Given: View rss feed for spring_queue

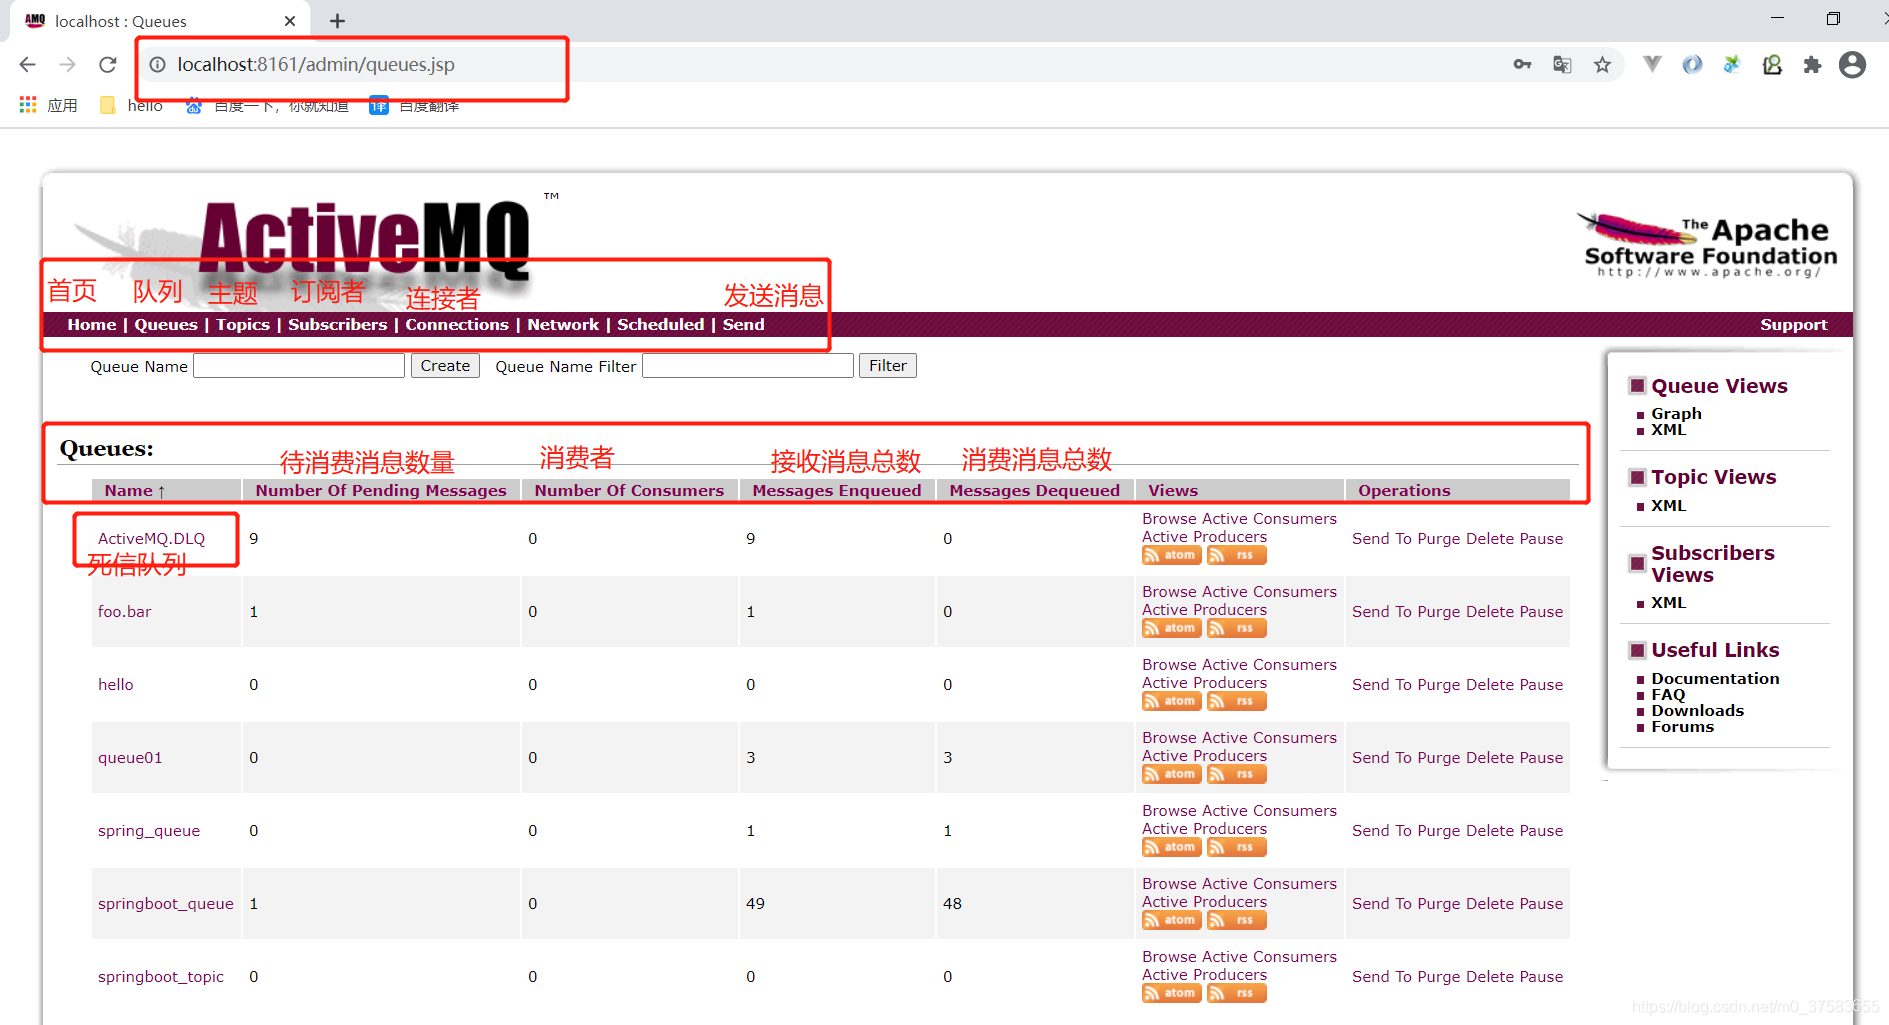Looking at the screenshot, I should pos(1236,847).
